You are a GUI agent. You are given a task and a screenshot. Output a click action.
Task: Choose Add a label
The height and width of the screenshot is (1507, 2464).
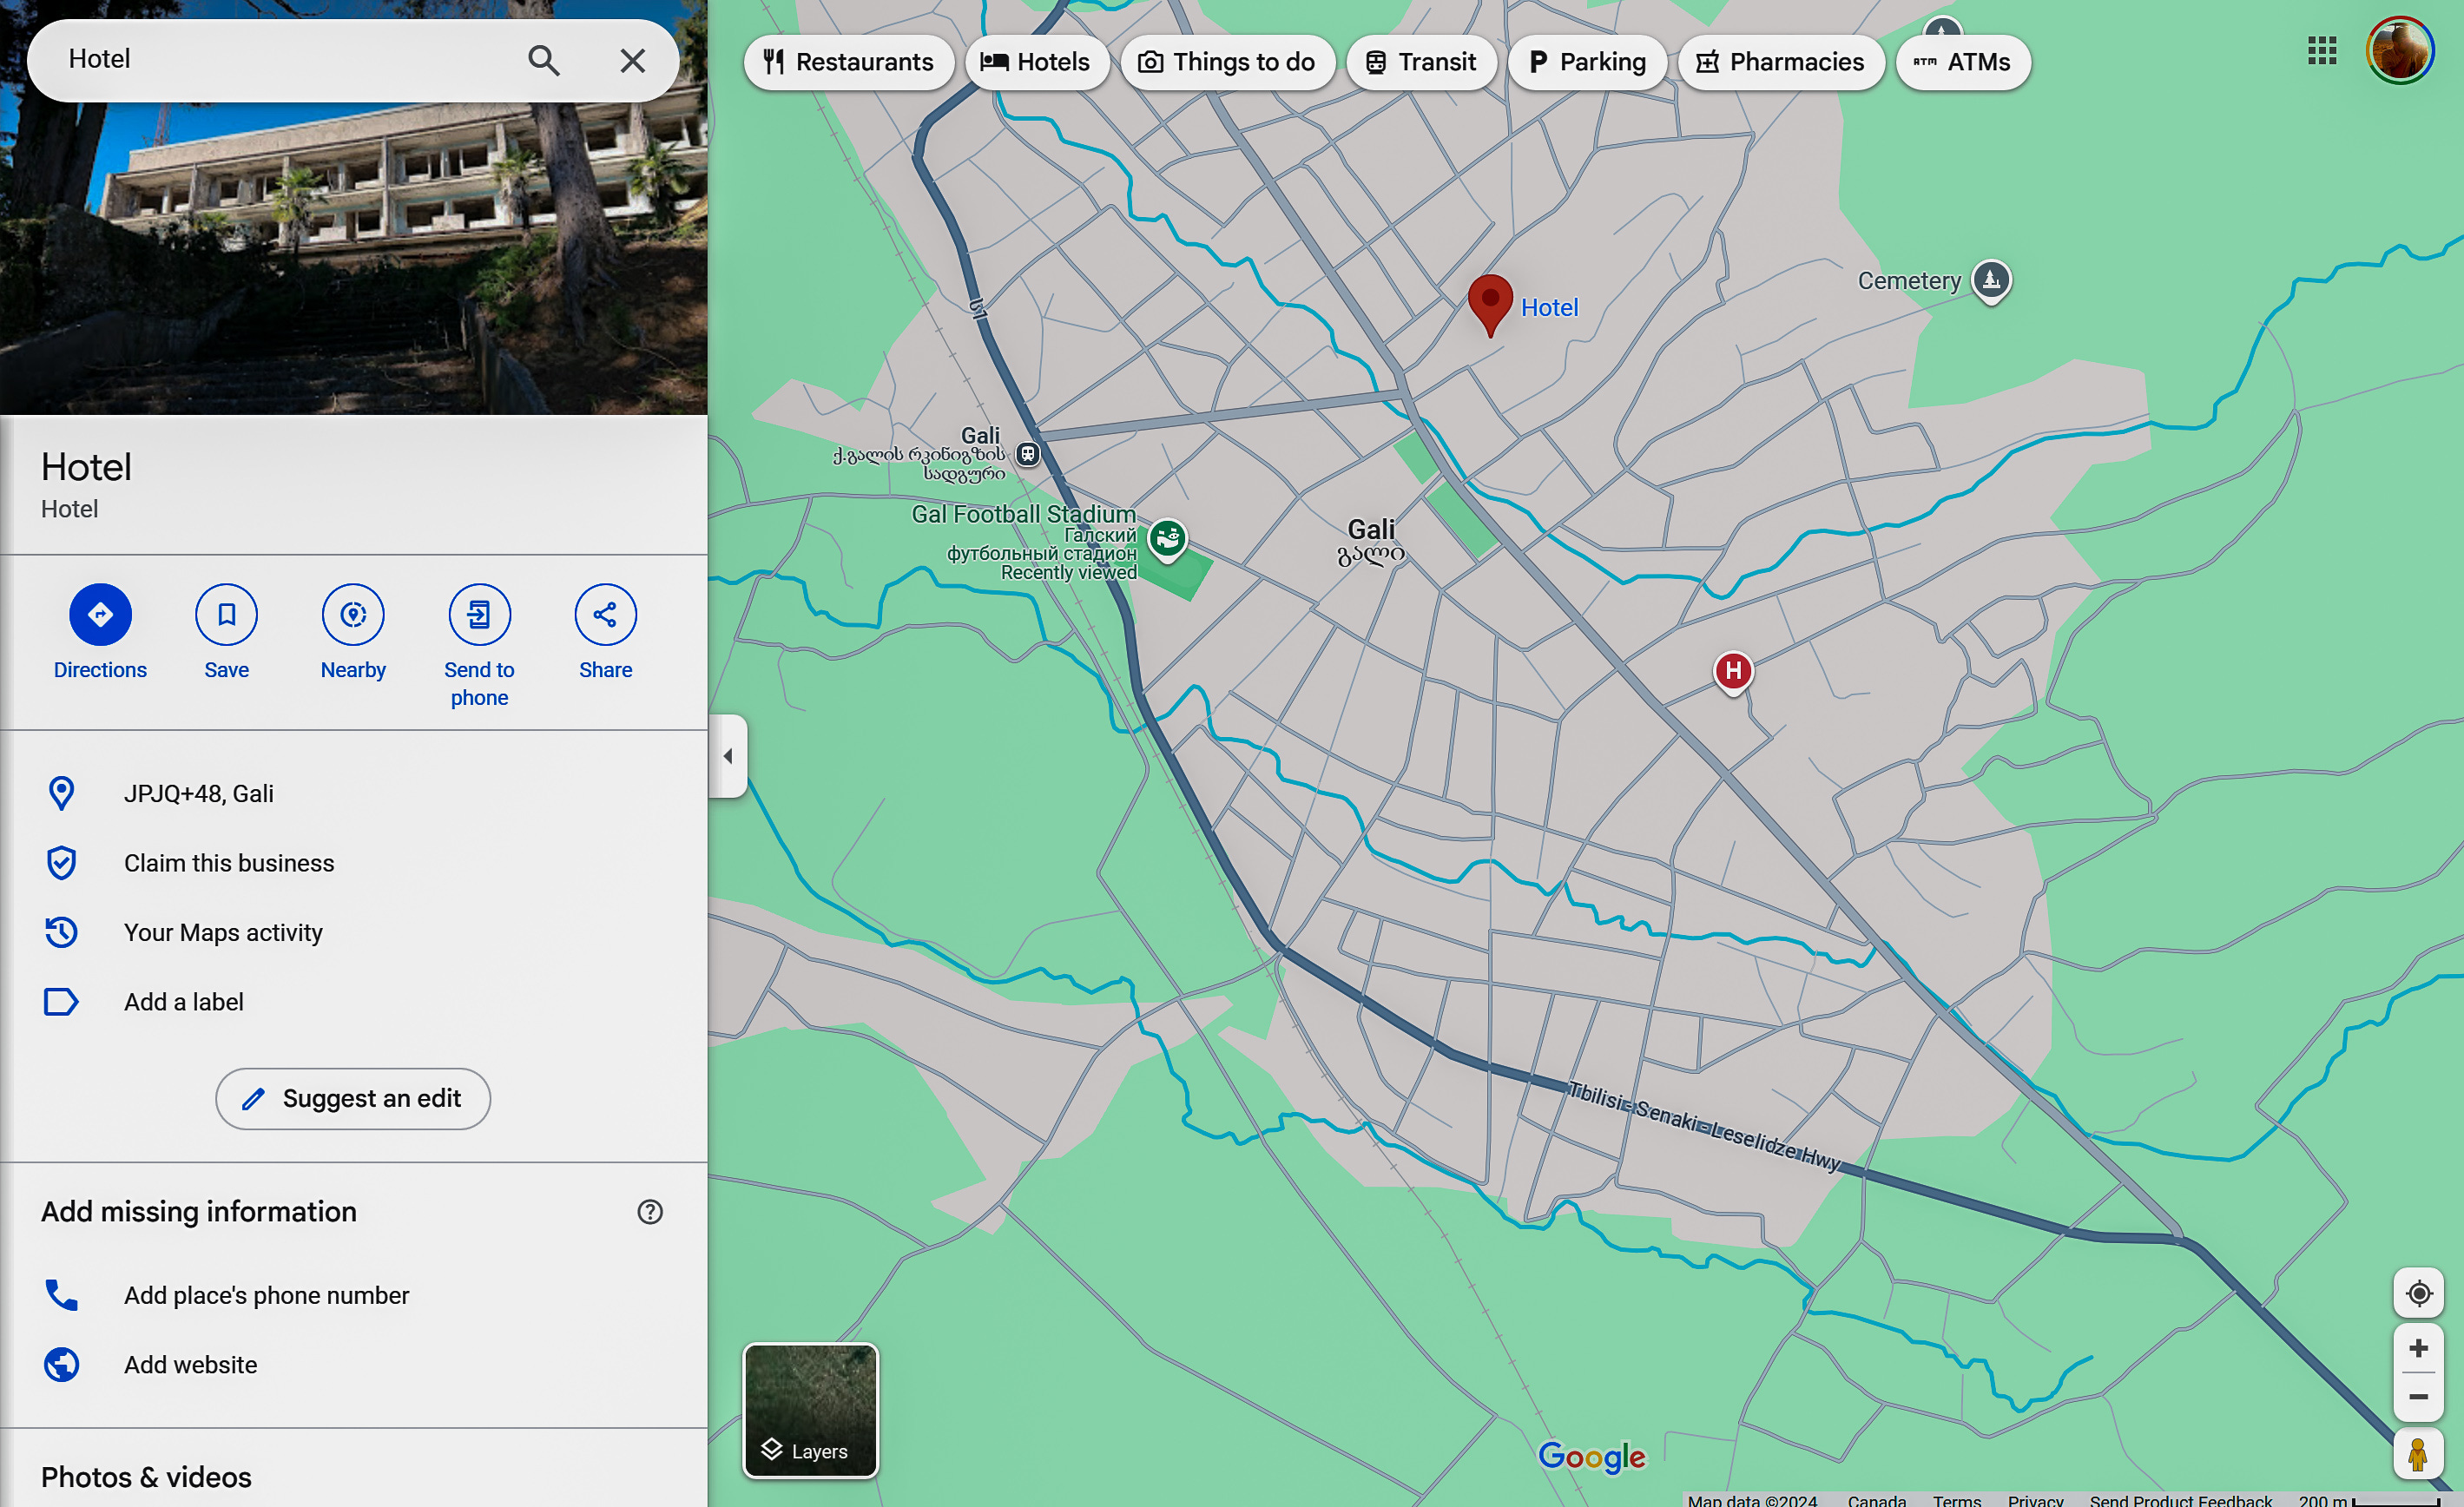pos(184,1001)
